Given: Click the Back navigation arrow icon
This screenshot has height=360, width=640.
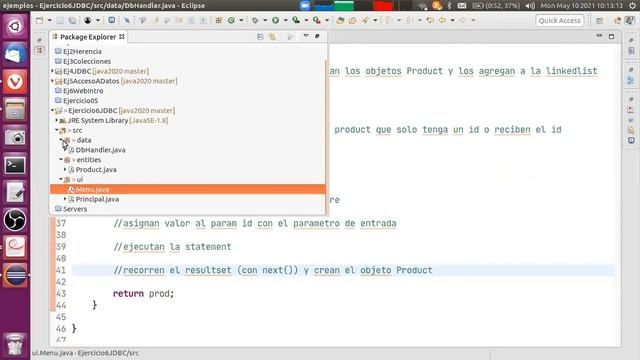Looking at the screenshot, I should point(442,20).
